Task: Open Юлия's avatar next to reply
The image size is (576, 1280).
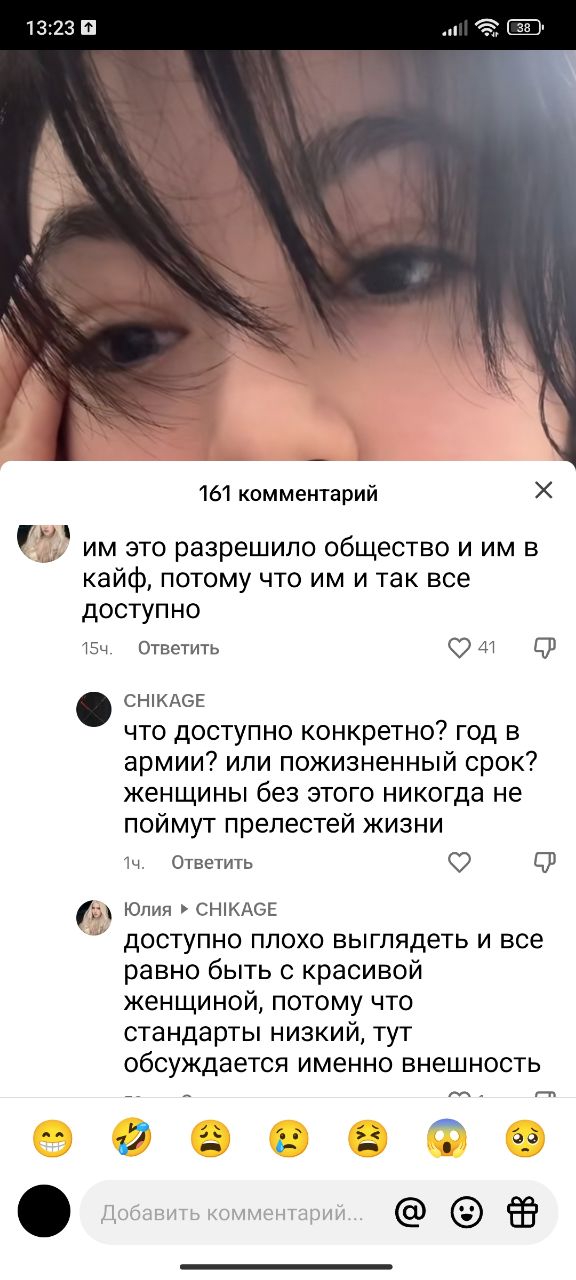Action: tap(94, 917)
